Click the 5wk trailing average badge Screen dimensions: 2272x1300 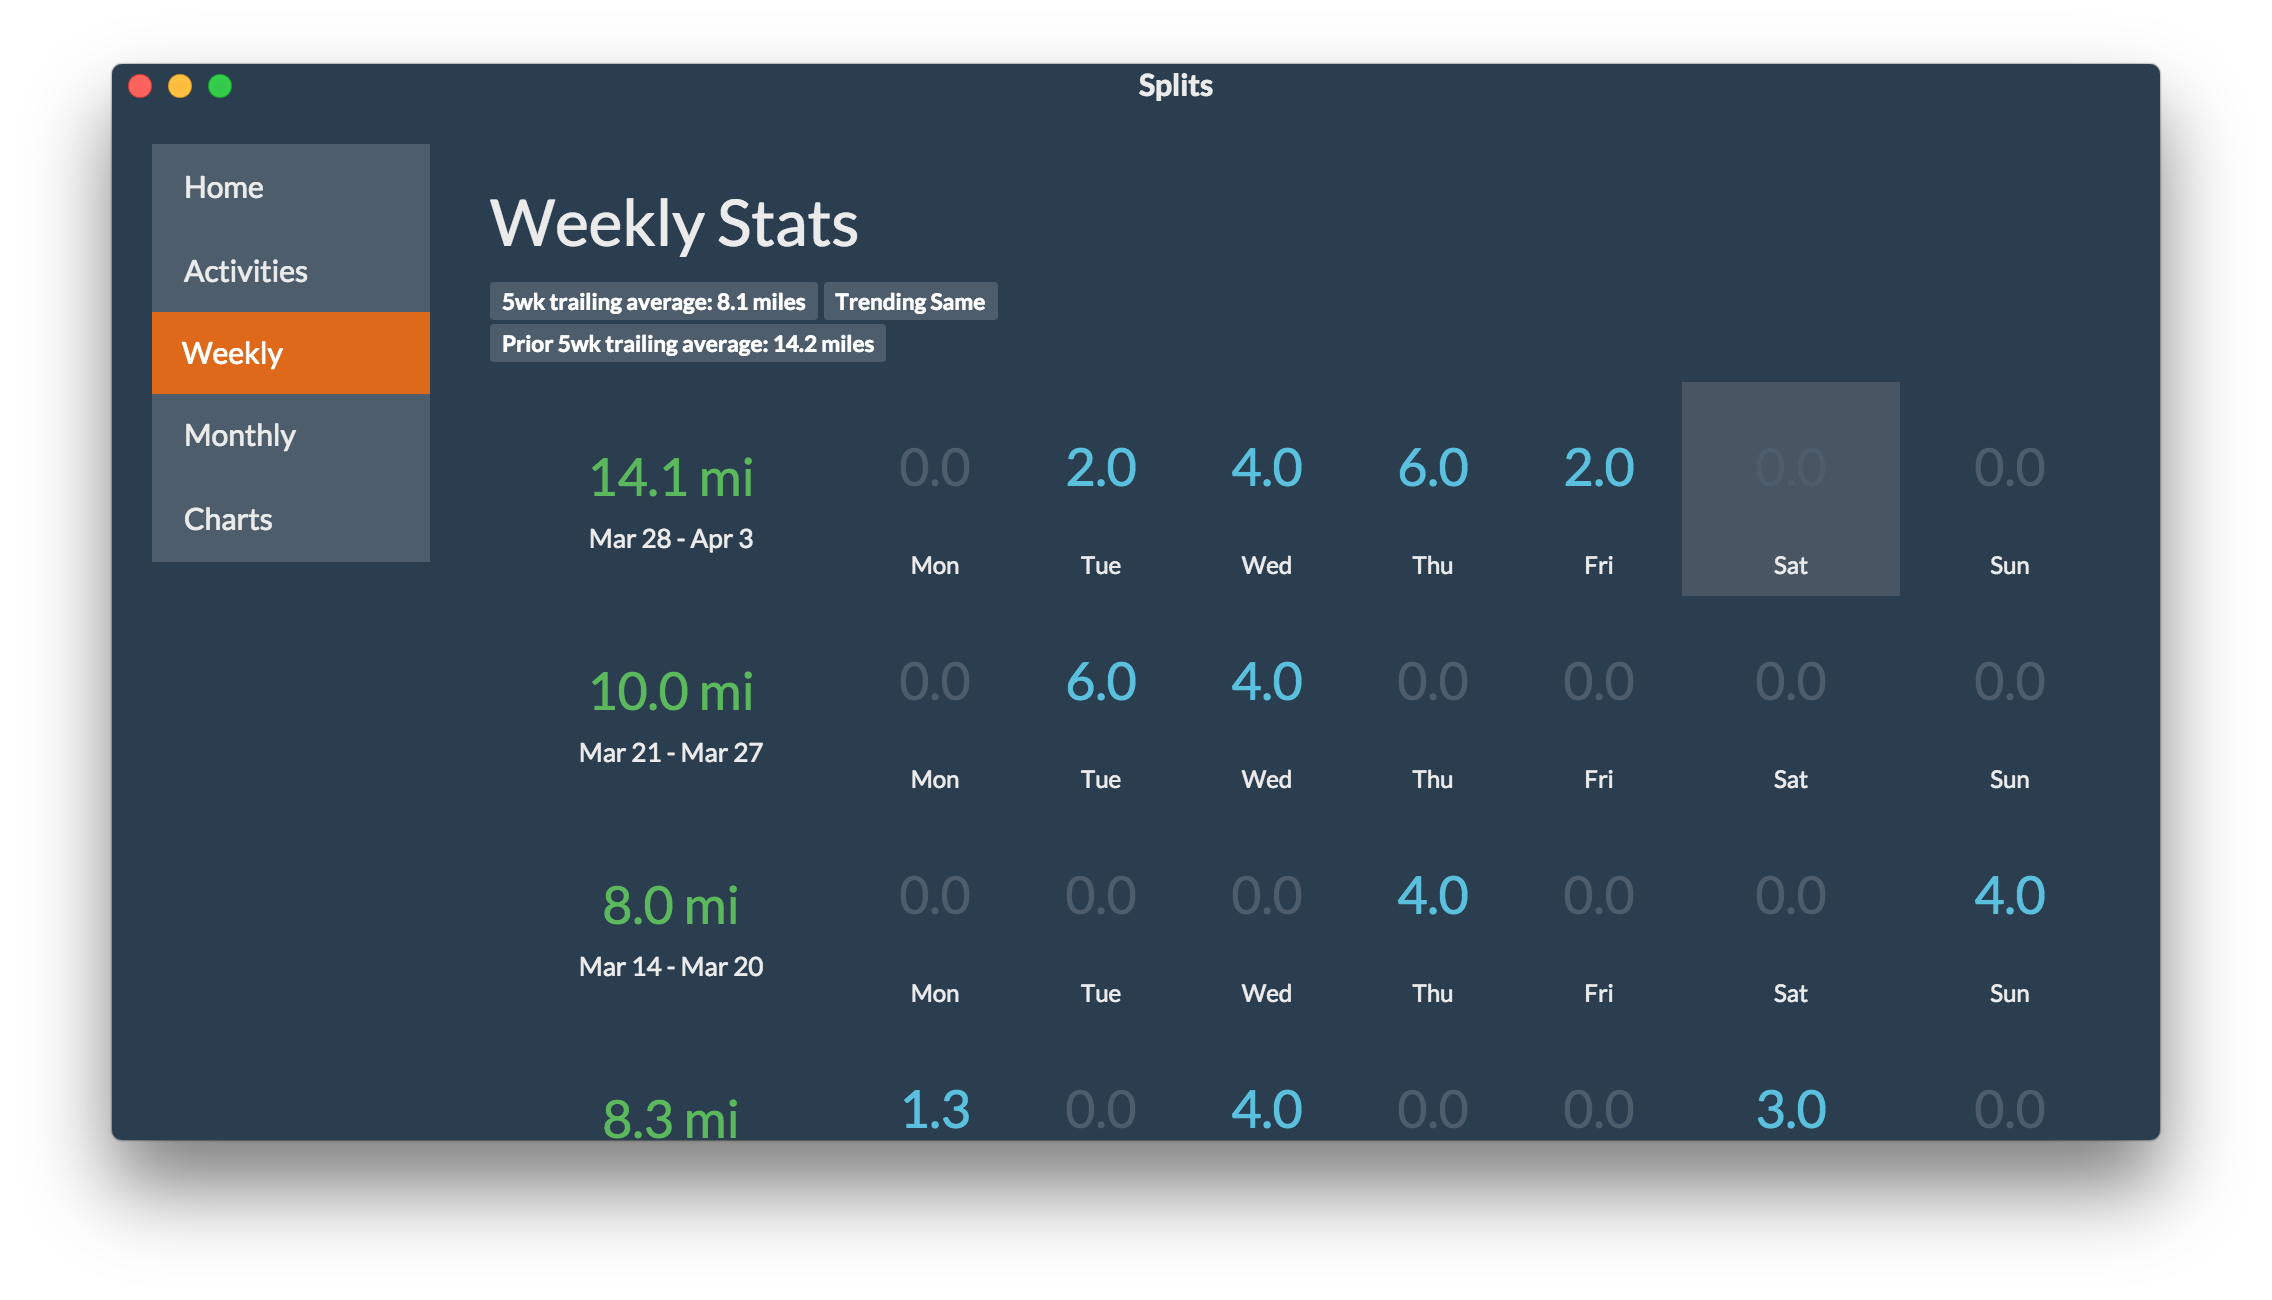tap(653, 302)
